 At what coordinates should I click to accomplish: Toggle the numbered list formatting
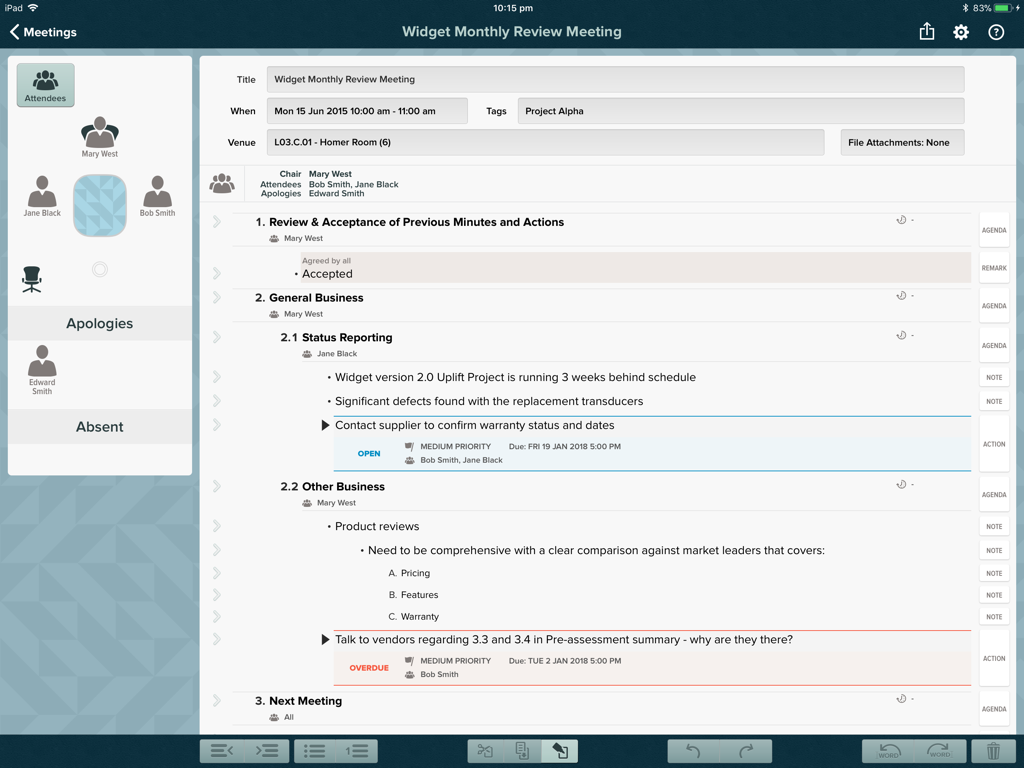click(x=359, y=750)
